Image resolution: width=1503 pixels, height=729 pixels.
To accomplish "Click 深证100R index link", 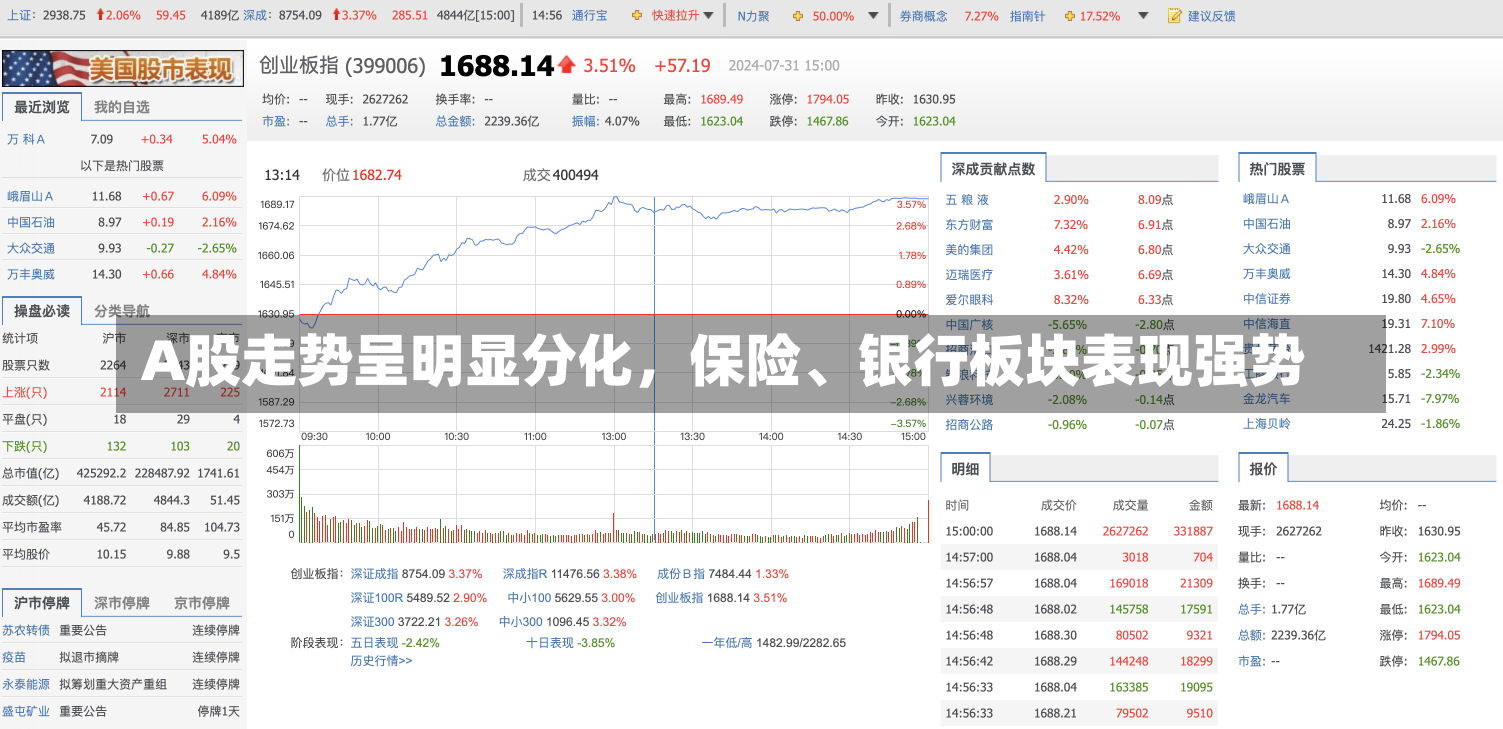I will (376, 598).
